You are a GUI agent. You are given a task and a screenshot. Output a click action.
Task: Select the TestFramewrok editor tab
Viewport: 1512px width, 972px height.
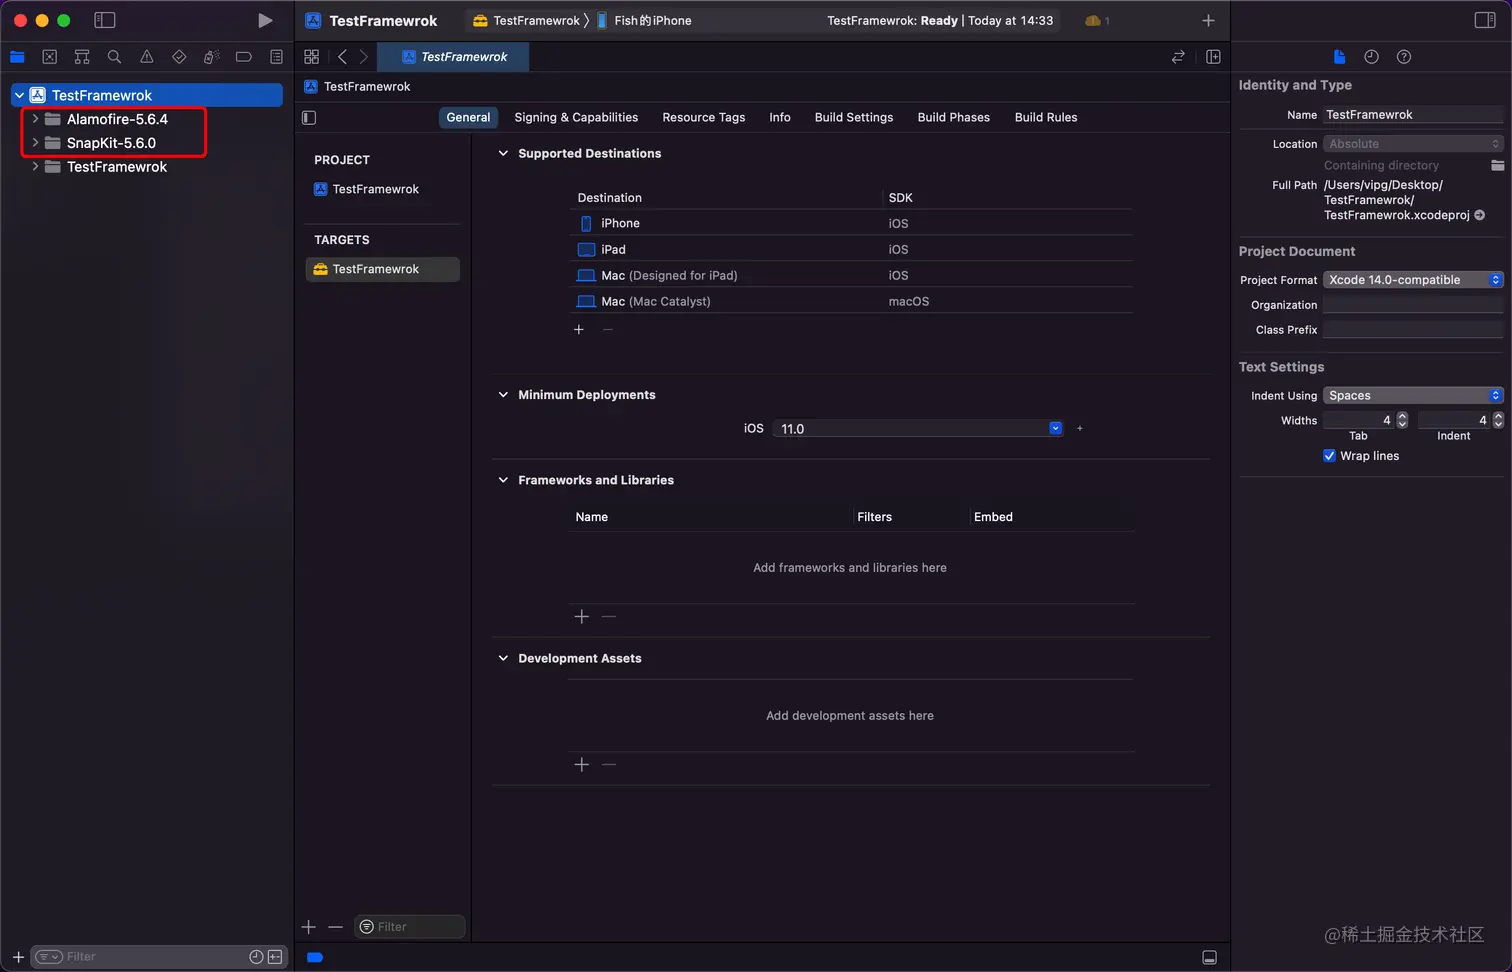click(x=454, y=57)
